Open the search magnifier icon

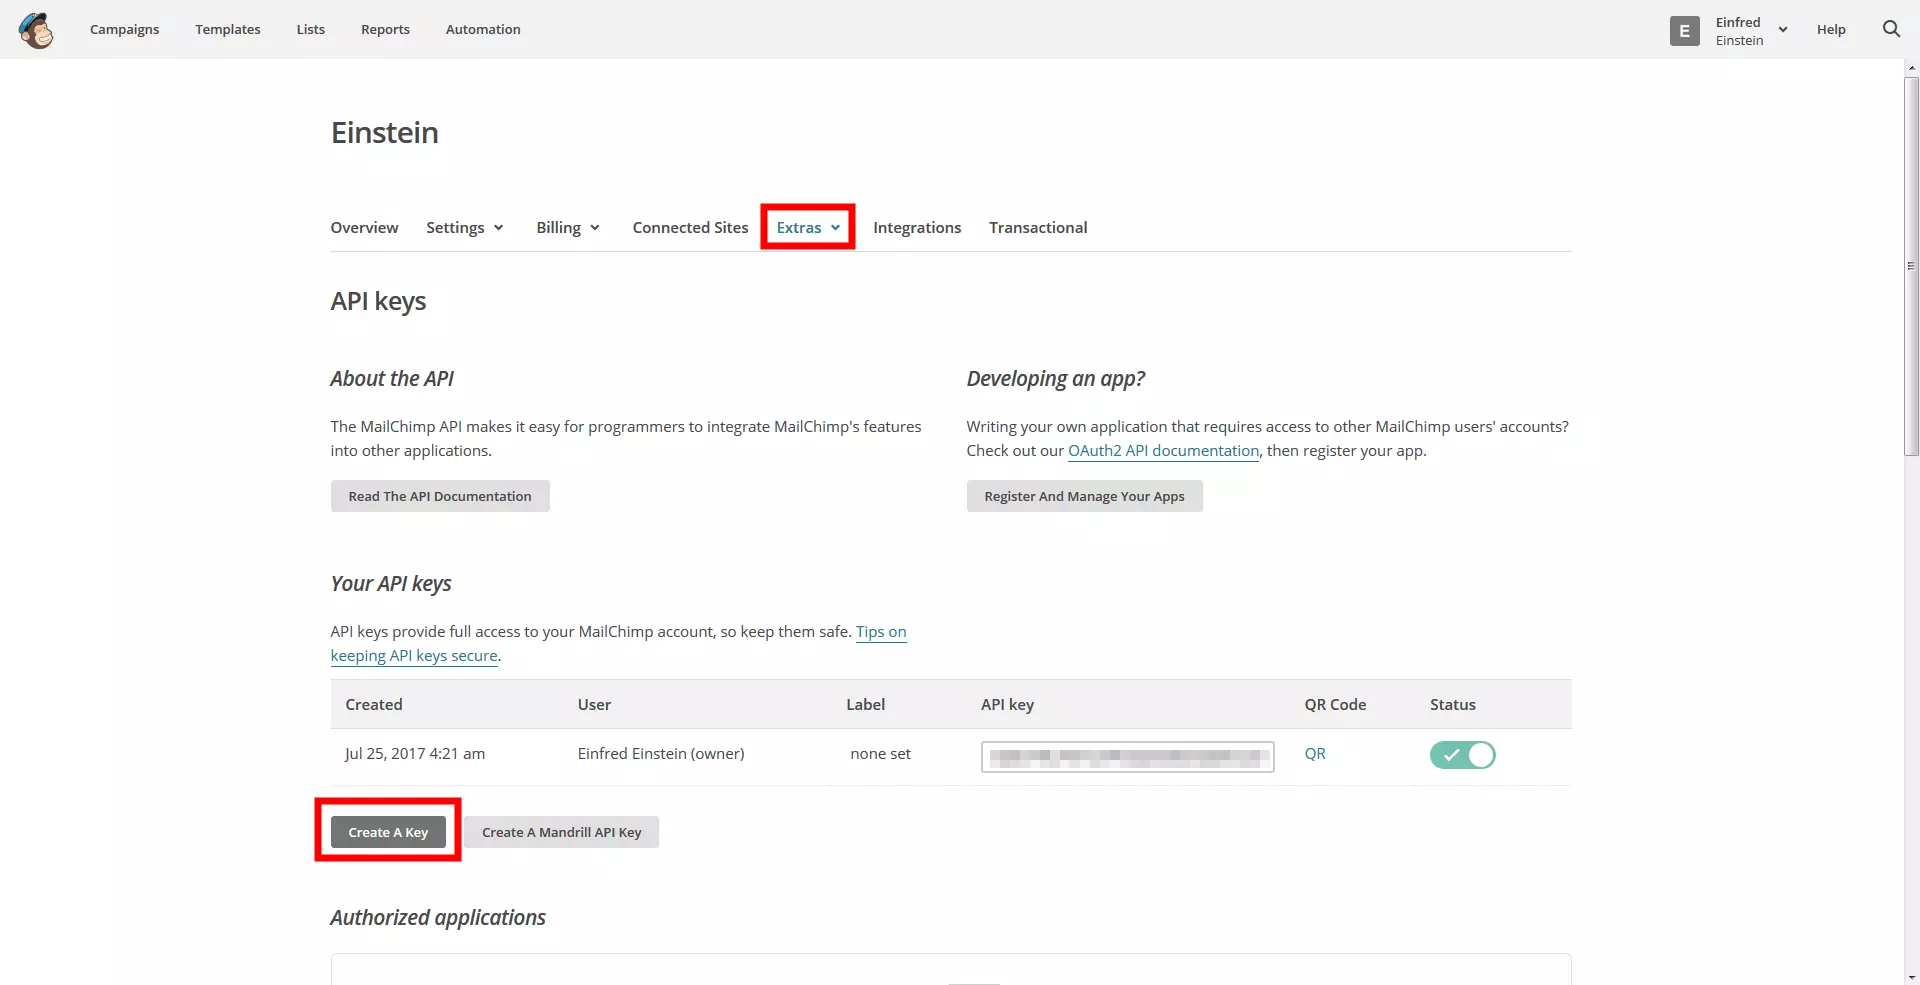1891,29
